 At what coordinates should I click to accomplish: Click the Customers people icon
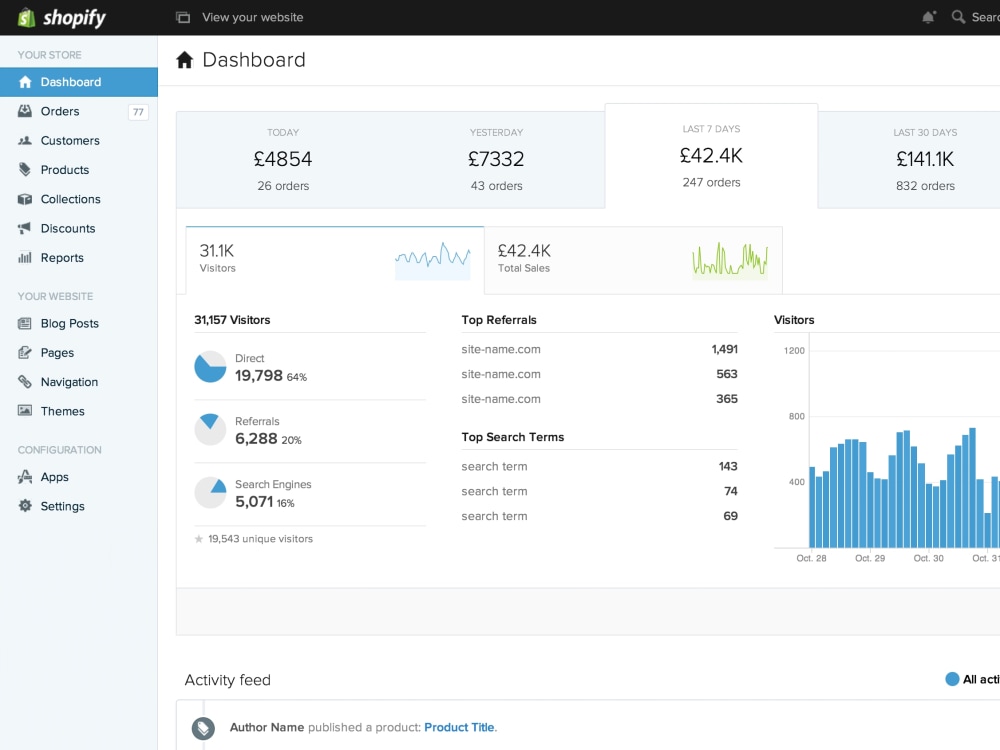pos(25,140)
